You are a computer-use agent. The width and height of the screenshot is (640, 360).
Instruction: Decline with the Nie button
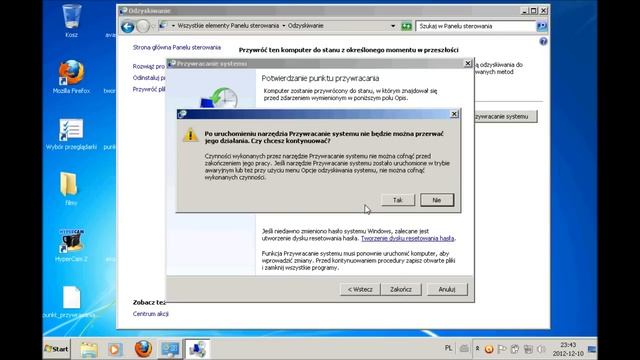[437, 200]
